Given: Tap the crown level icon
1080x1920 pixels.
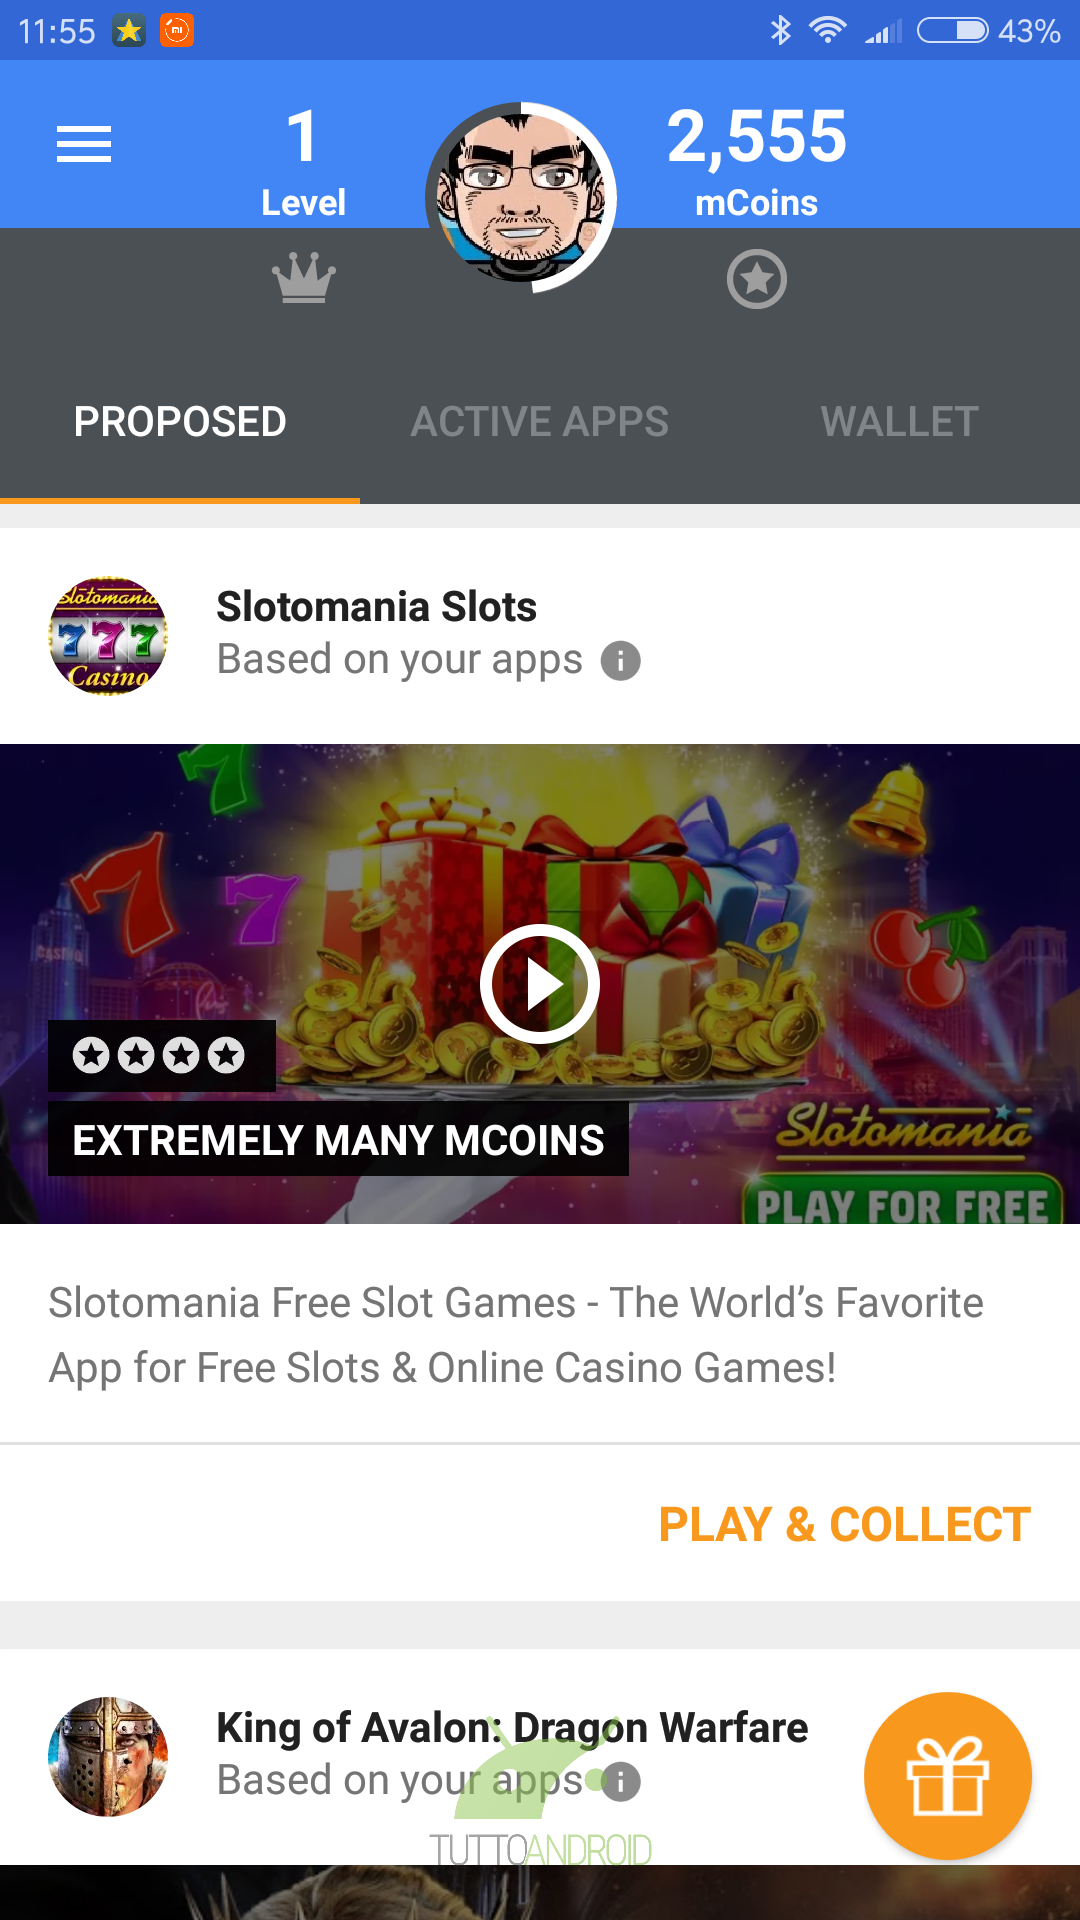Looking at the screenshot, I should (304, 278).
